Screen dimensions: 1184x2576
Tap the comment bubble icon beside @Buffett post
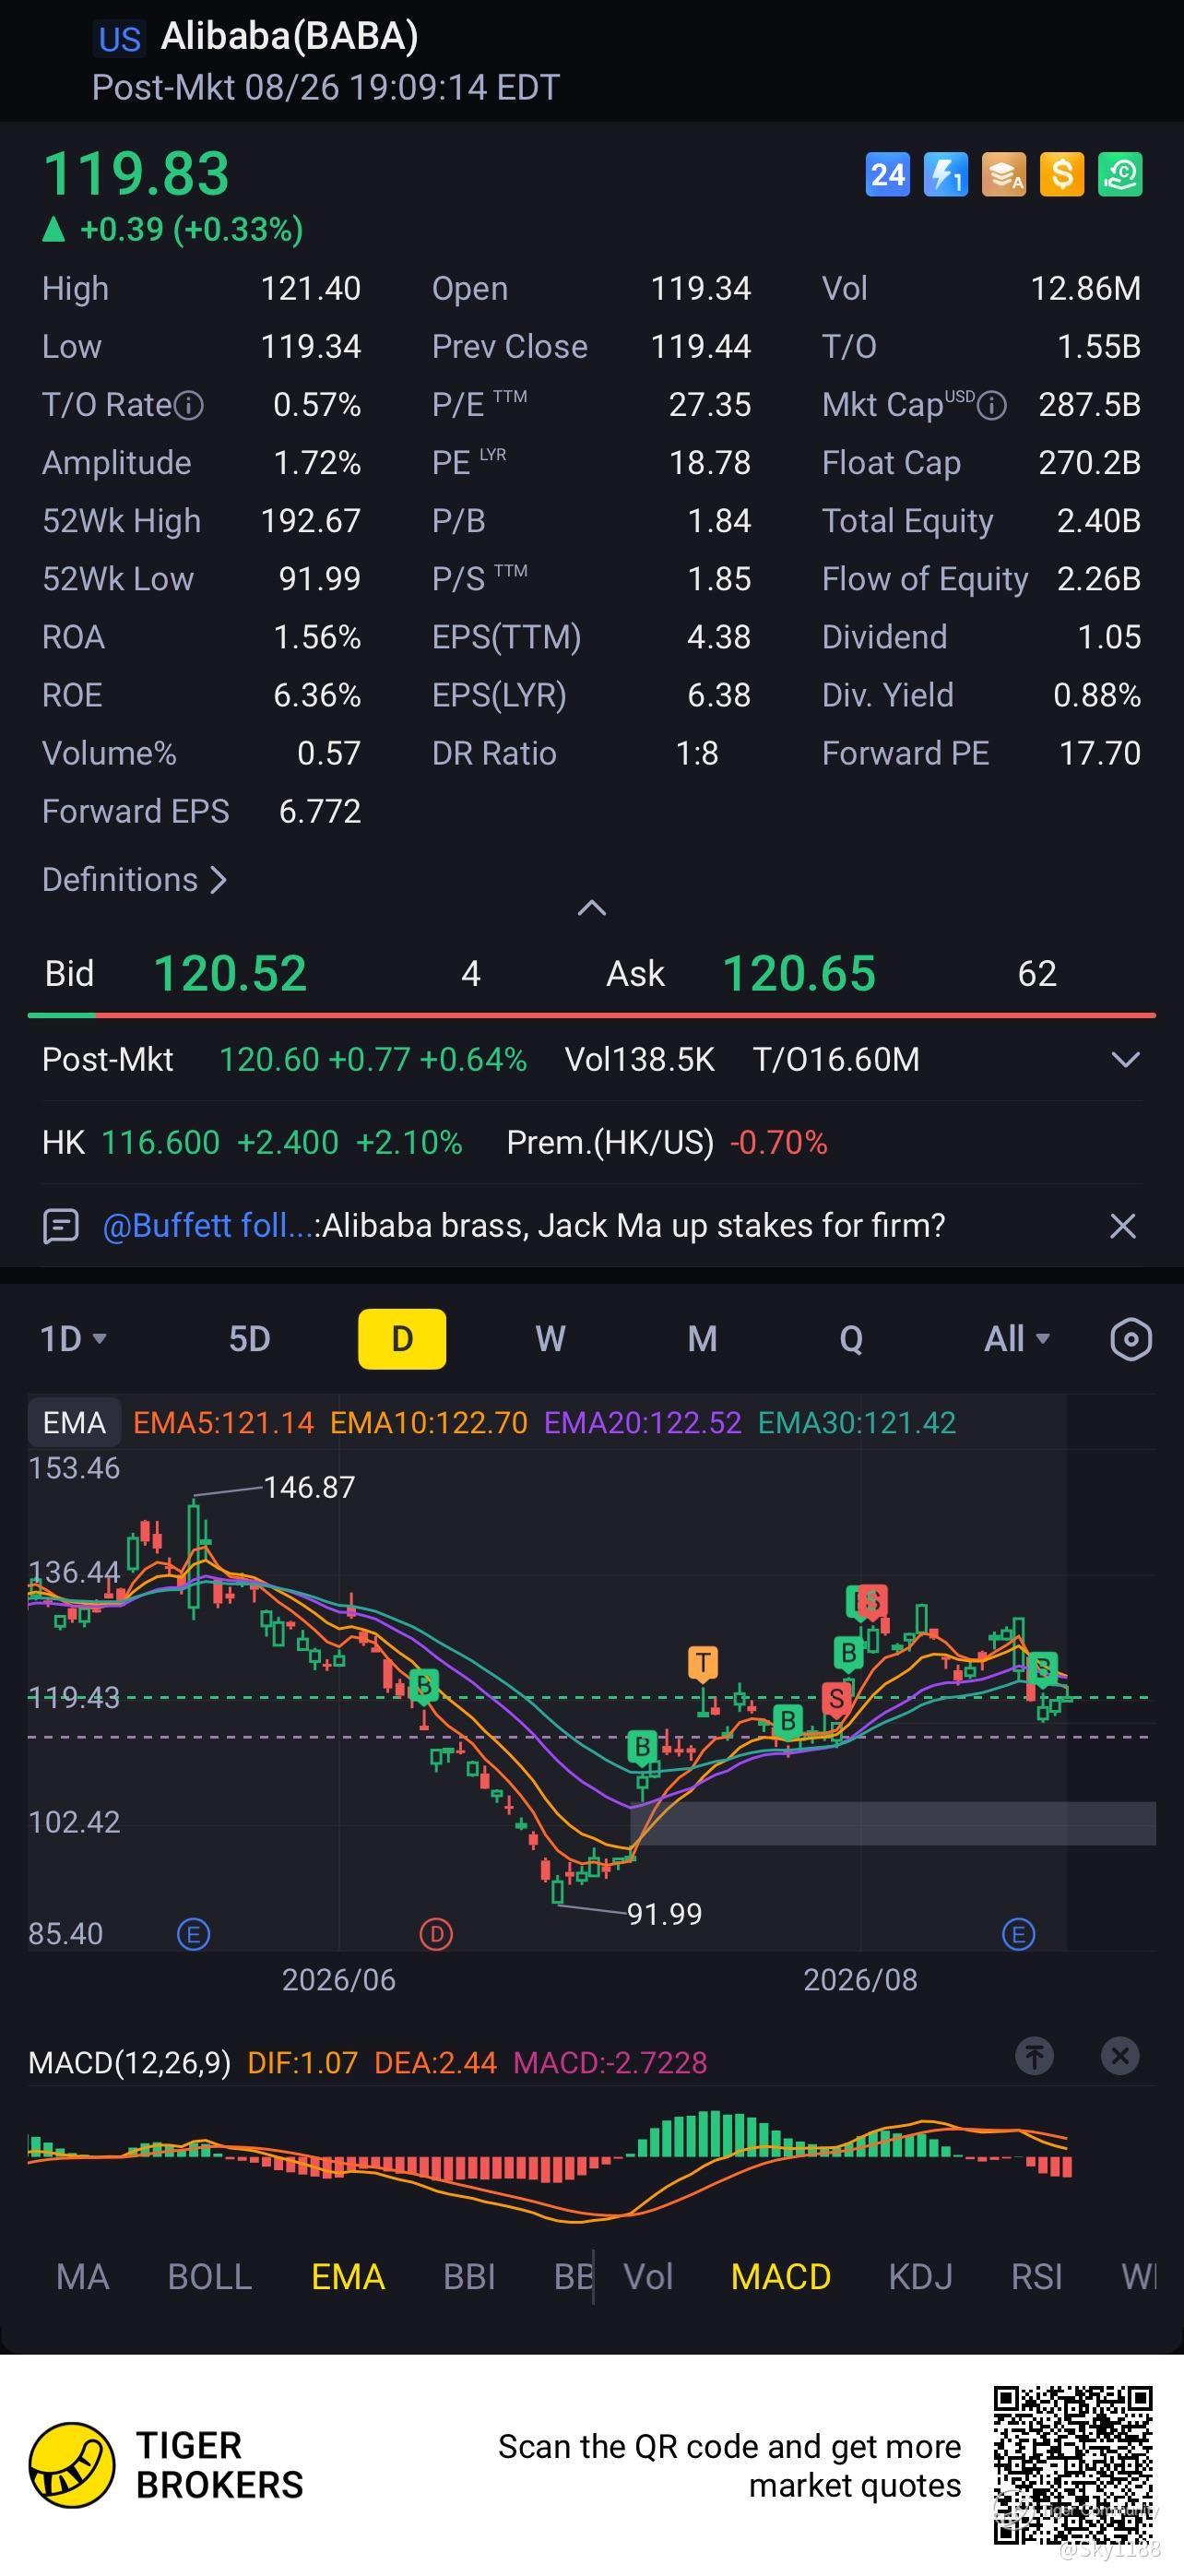61,1225
